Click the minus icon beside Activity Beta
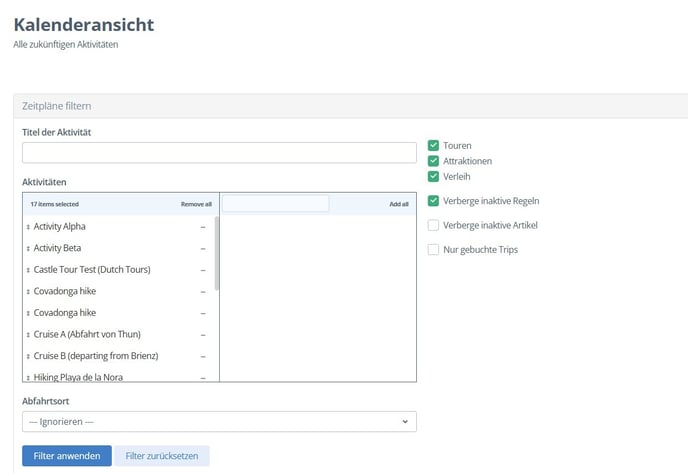The height and width of the screenshot is (473, 688). 203,248
